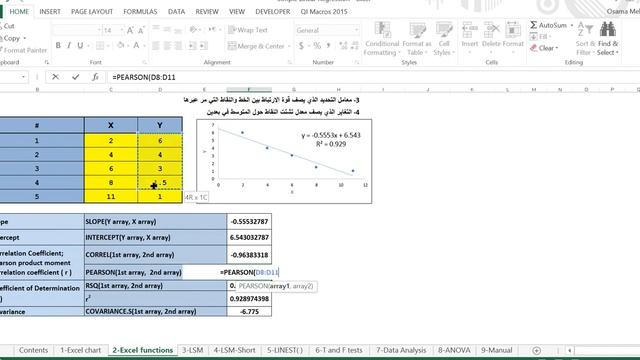Viewport: 640px width, 360px height.
Task: Open Conditional Formatting menu
Action: point(382,39)
